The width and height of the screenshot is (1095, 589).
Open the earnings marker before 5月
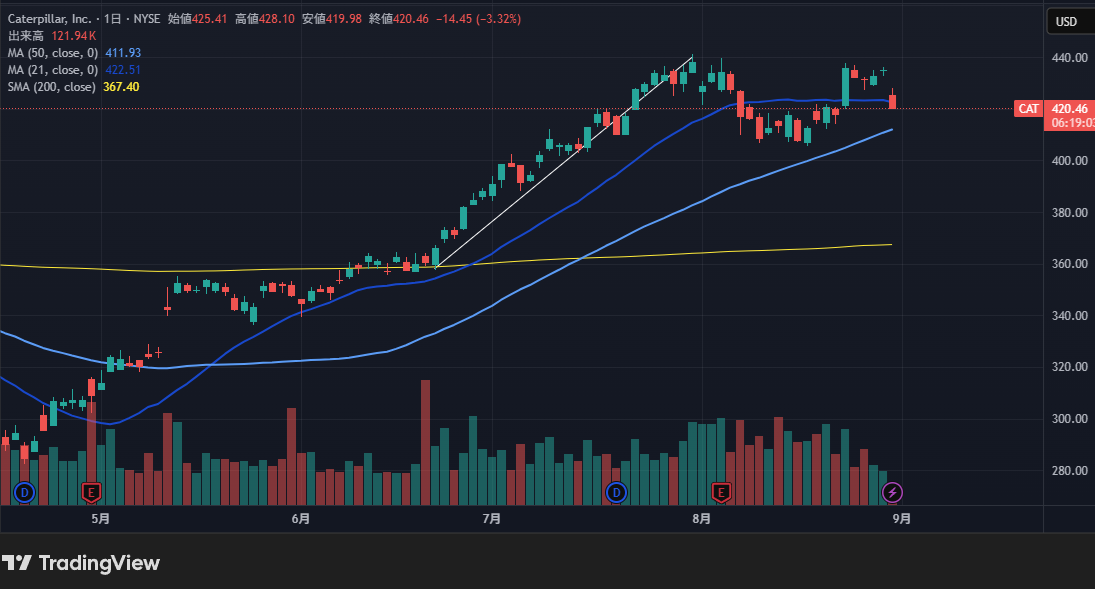pos(91,493)
